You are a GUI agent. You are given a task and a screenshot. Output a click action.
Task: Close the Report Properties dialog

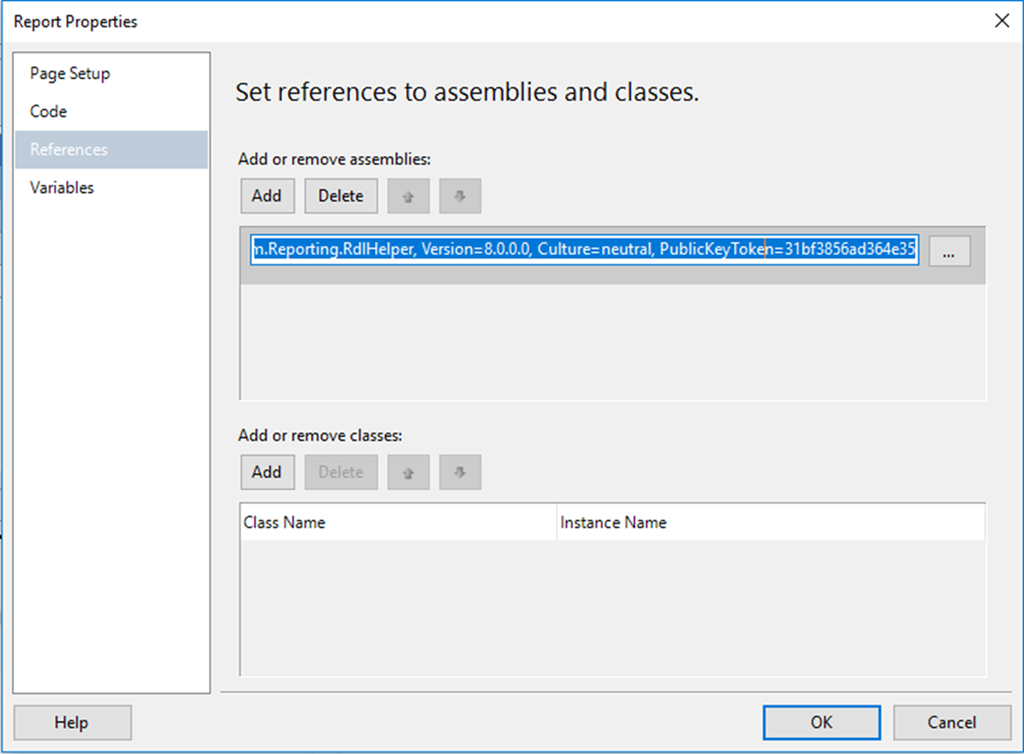[1003, 21]
